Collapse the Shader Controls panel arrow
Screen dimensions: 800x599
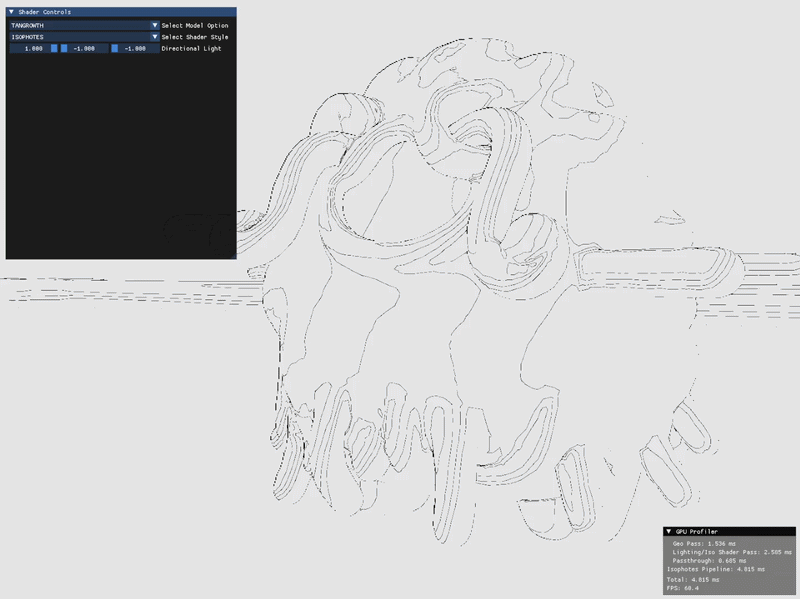click(11, 12)
